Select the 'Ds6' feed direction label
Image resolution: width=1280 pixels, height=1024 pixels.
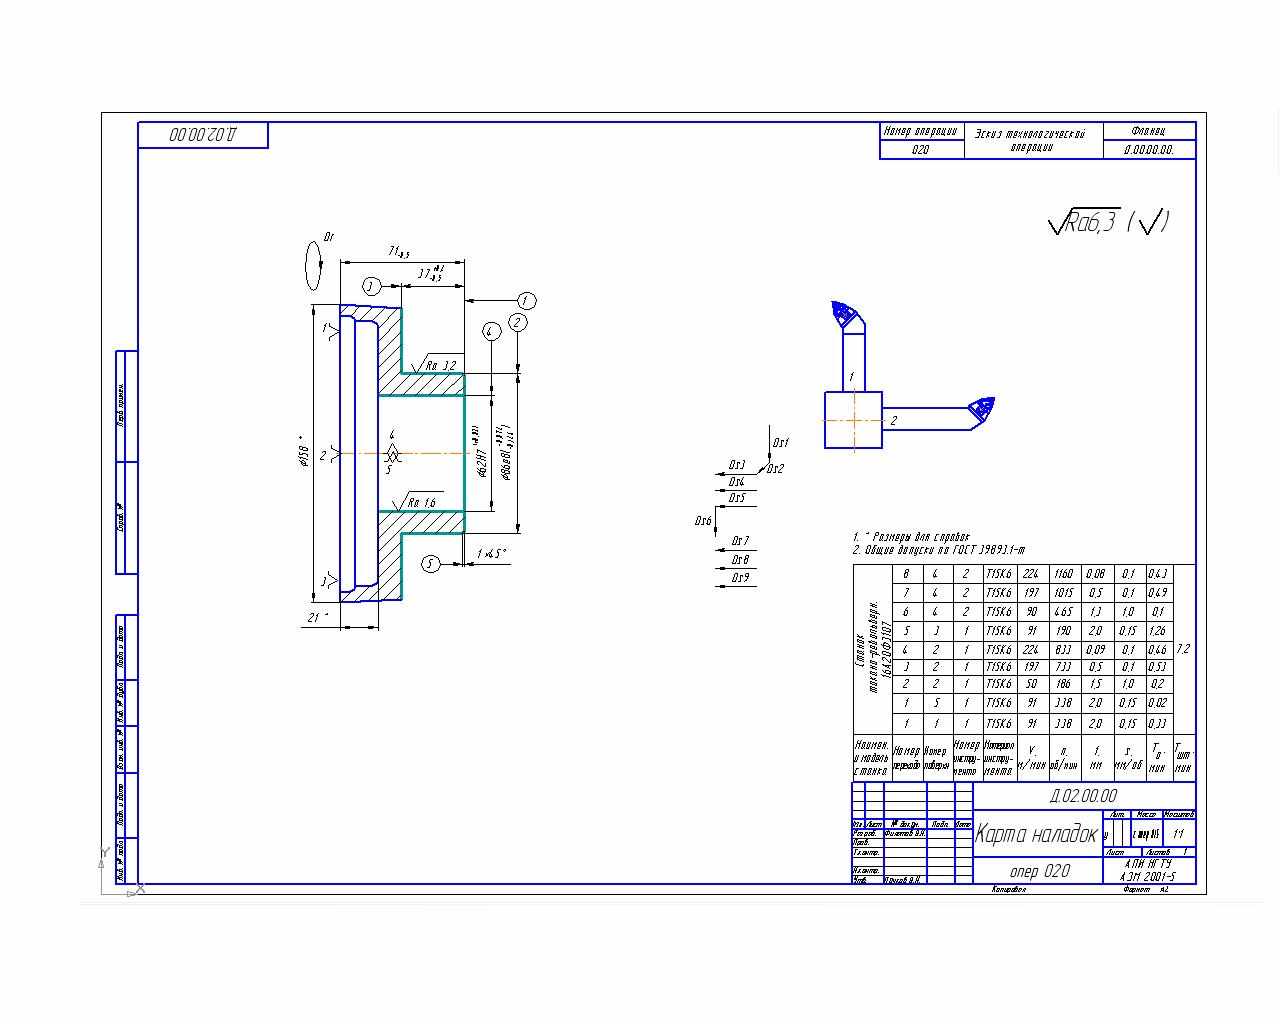point(704,521)
